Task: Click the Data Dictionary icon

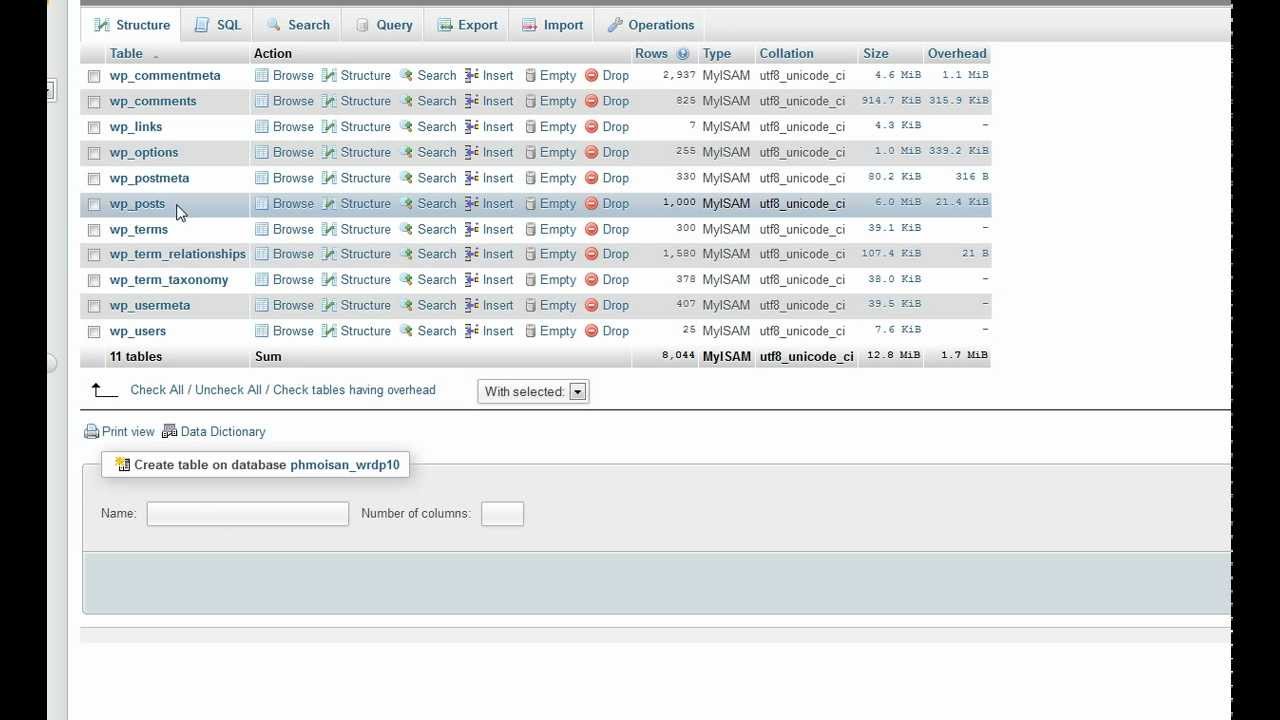Action: (x=170, y=431)
